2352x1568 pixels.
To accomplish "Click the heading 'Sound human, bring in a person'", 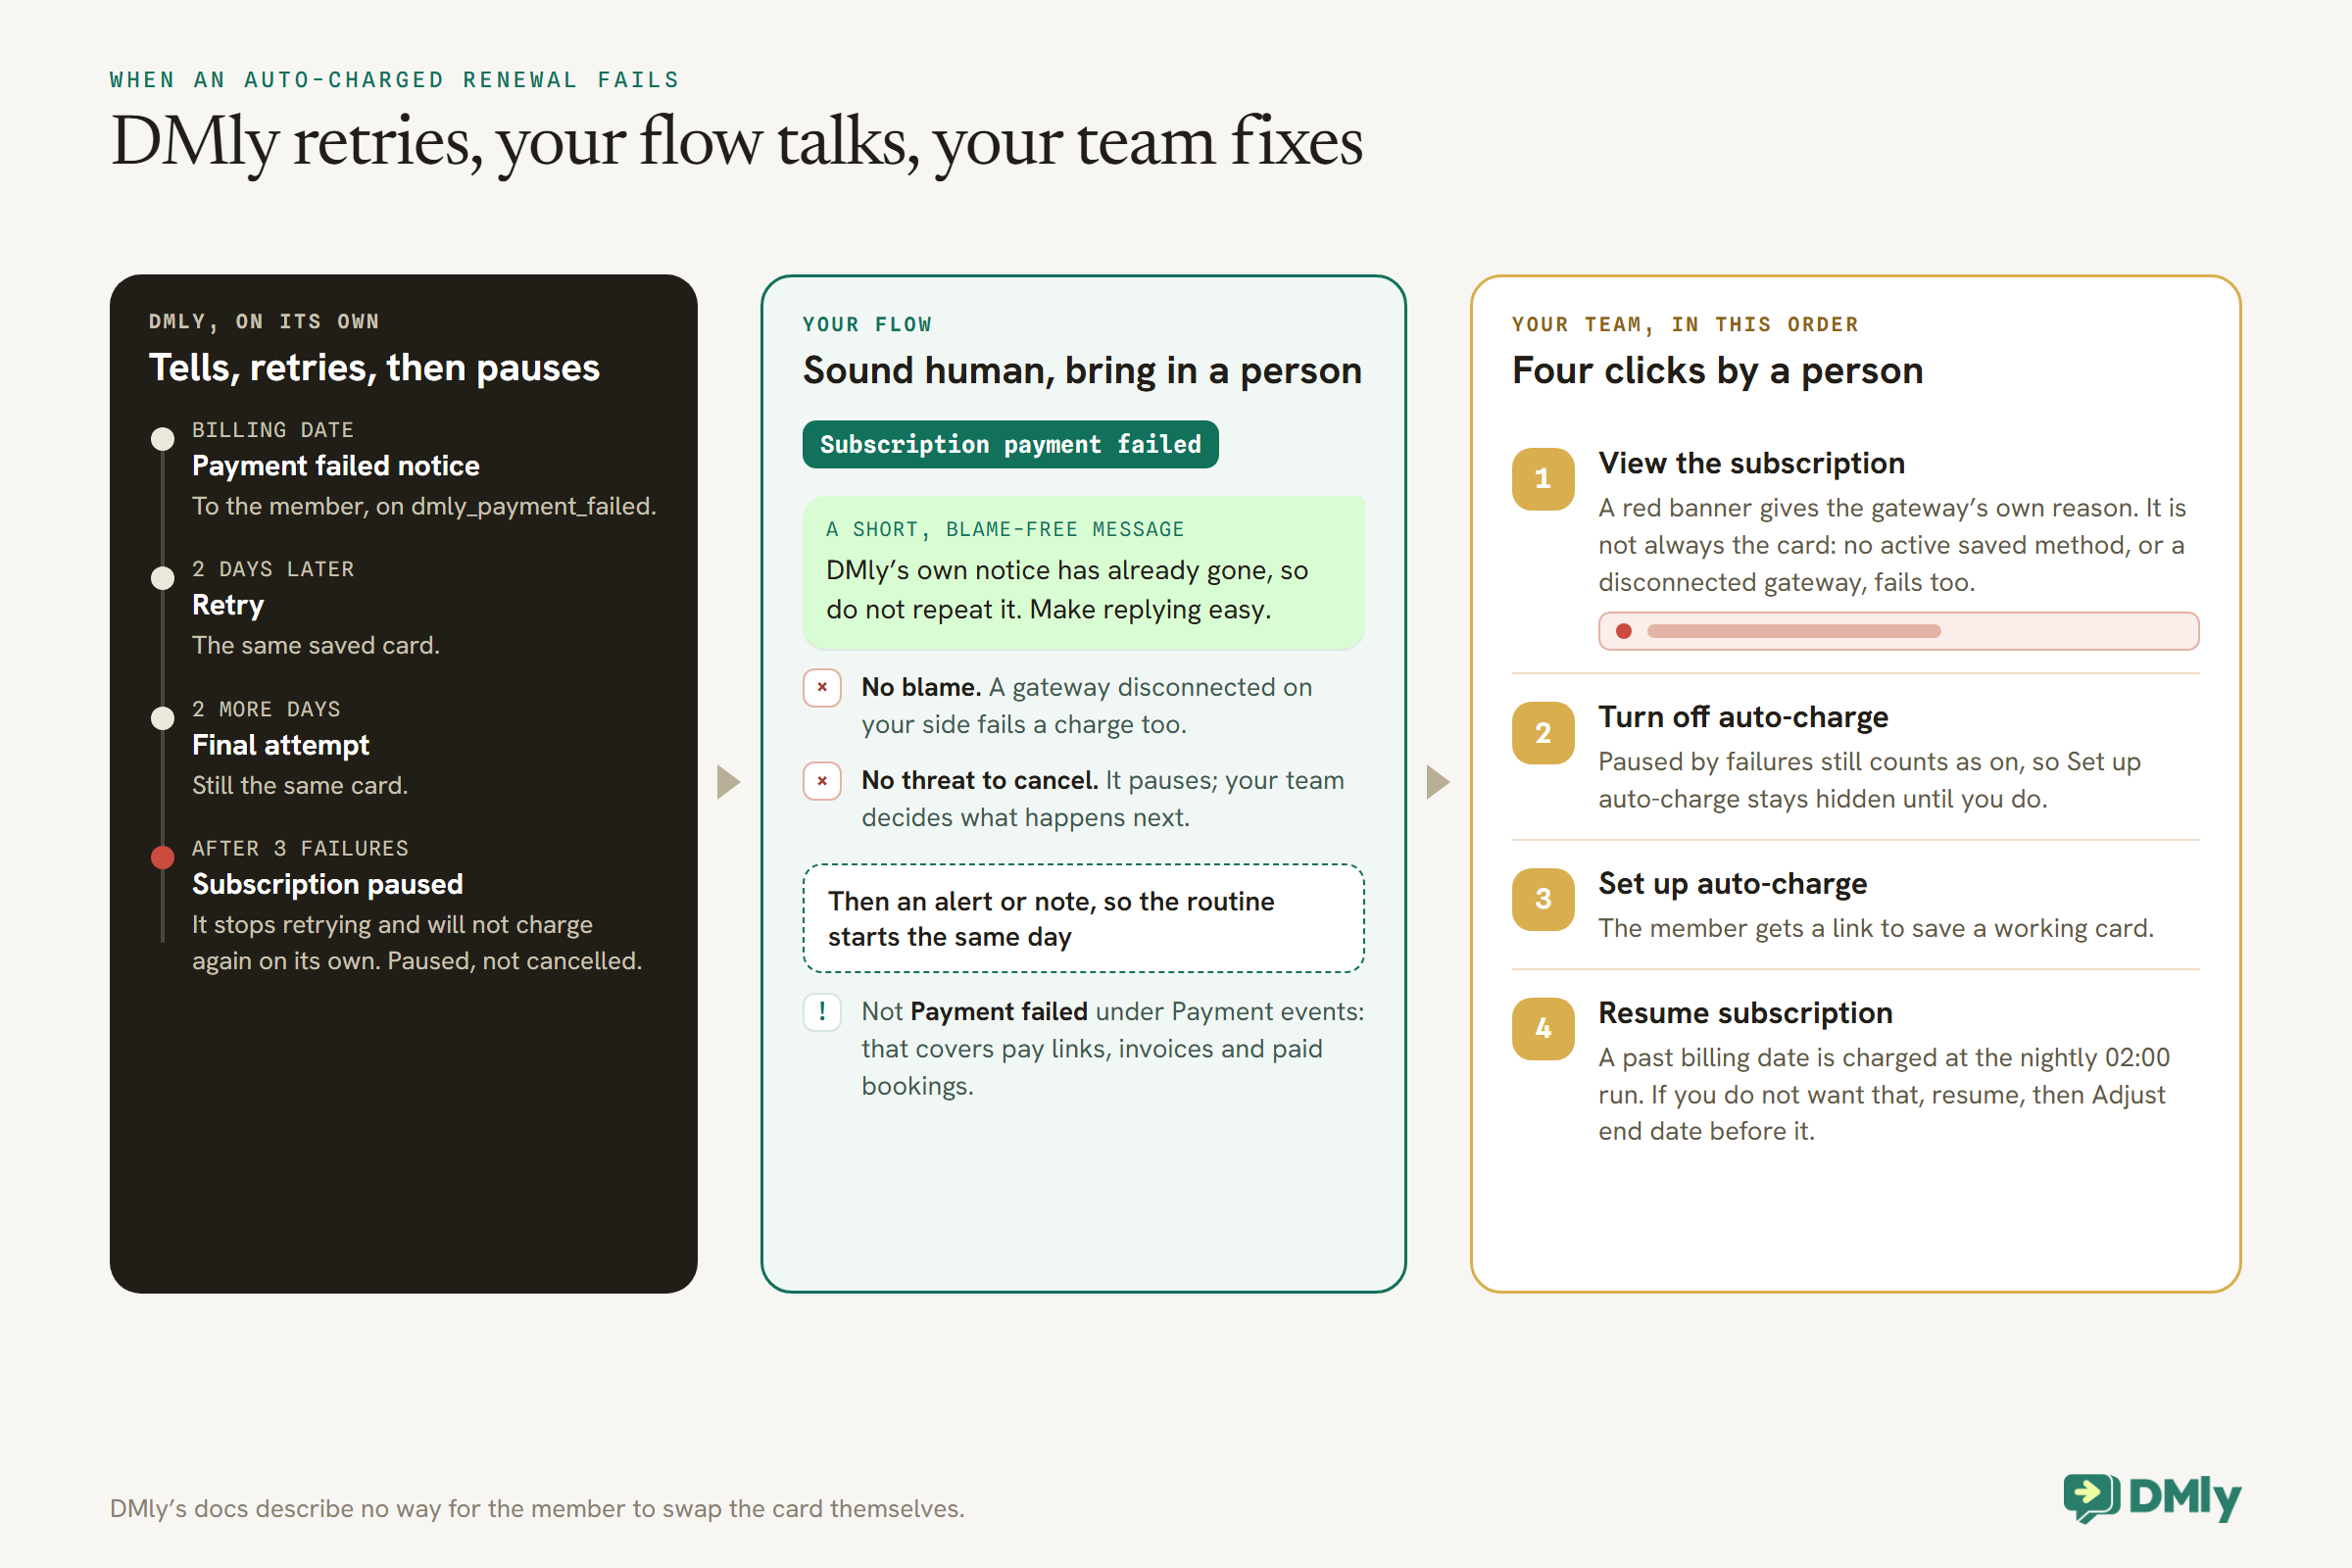I will tap(1082, 370).
